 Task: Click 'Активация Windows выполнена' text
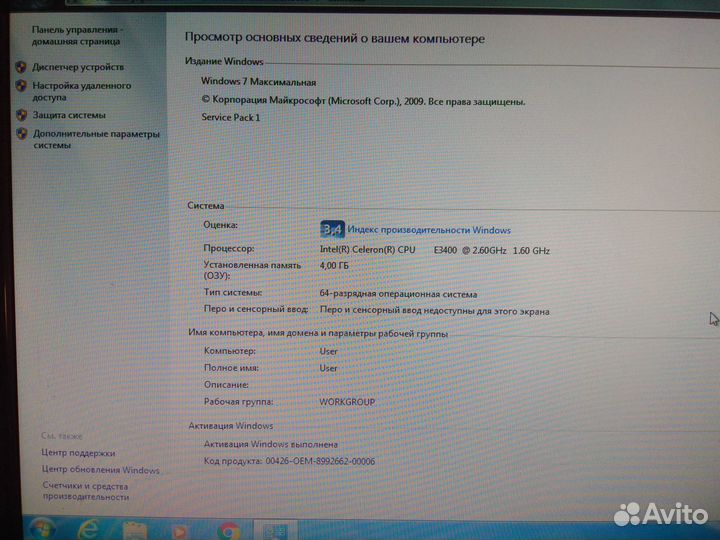[271, 444]
